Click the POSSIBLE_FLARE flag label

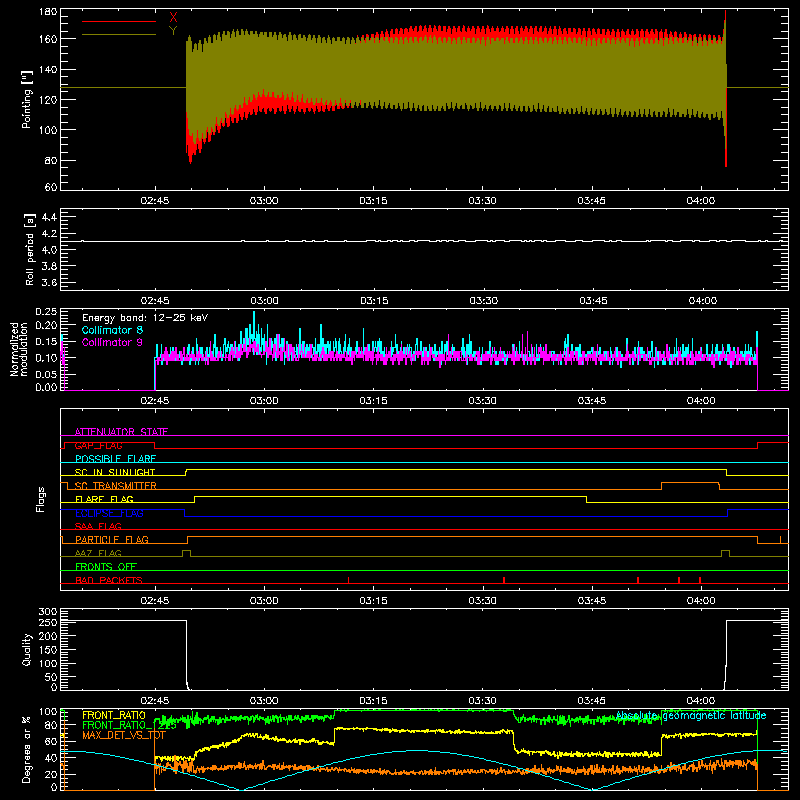click(115, 459)
